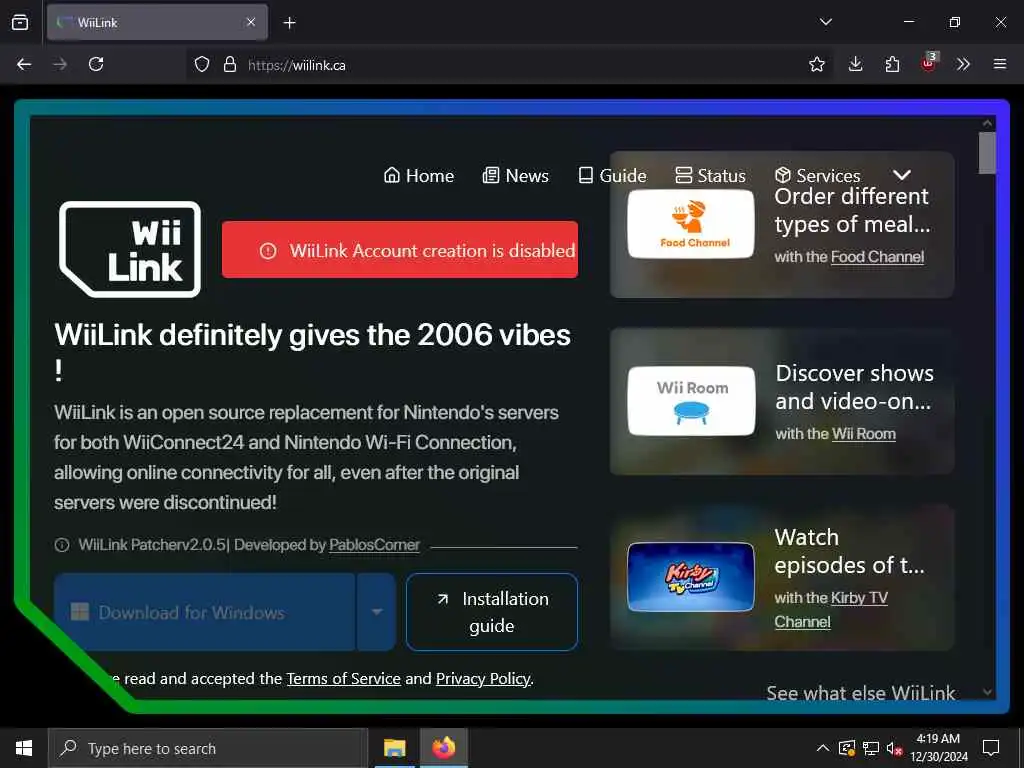Open the Firefox downloads panel
This screenshot has width=1024, height=768.
pos(855,65)
